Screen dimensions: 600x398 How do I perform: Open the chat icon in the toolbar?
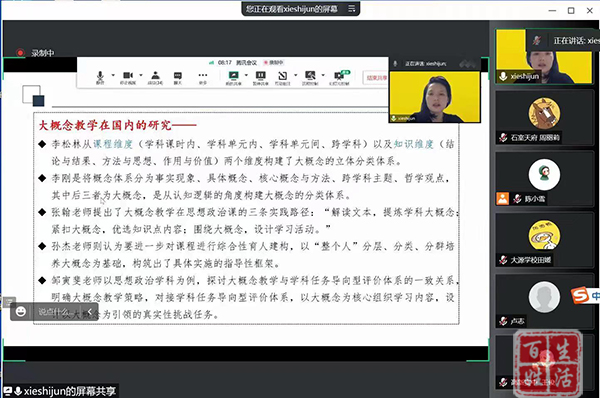tap(178, 77)
